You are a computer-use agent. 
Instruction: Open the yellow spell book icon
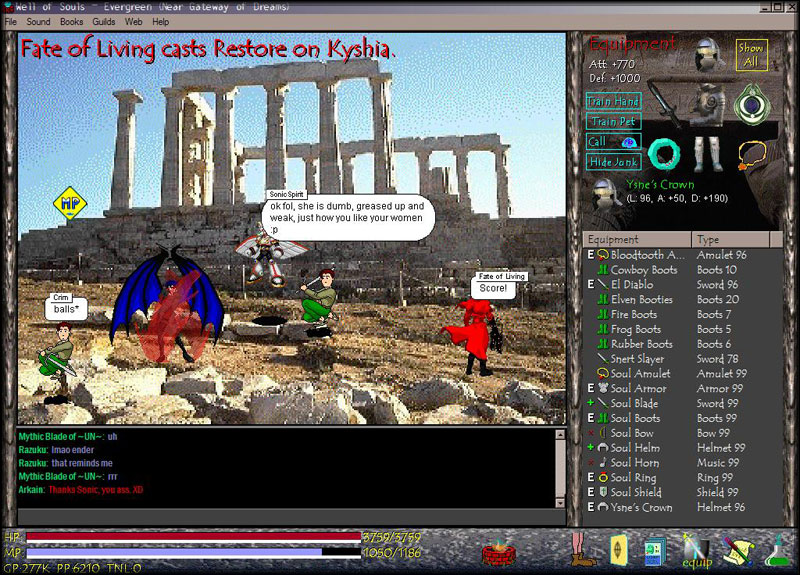619,550
